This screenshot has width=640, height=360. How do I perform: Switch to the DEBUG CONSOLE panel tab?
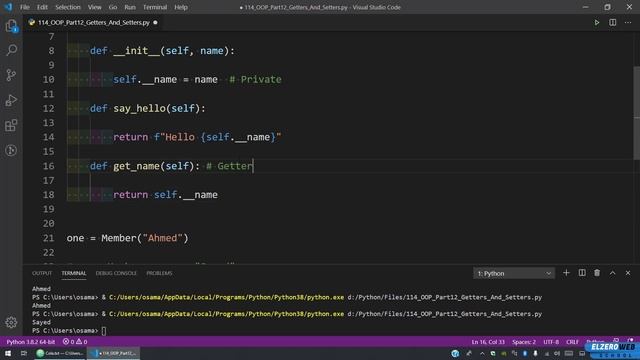[116, 273]
